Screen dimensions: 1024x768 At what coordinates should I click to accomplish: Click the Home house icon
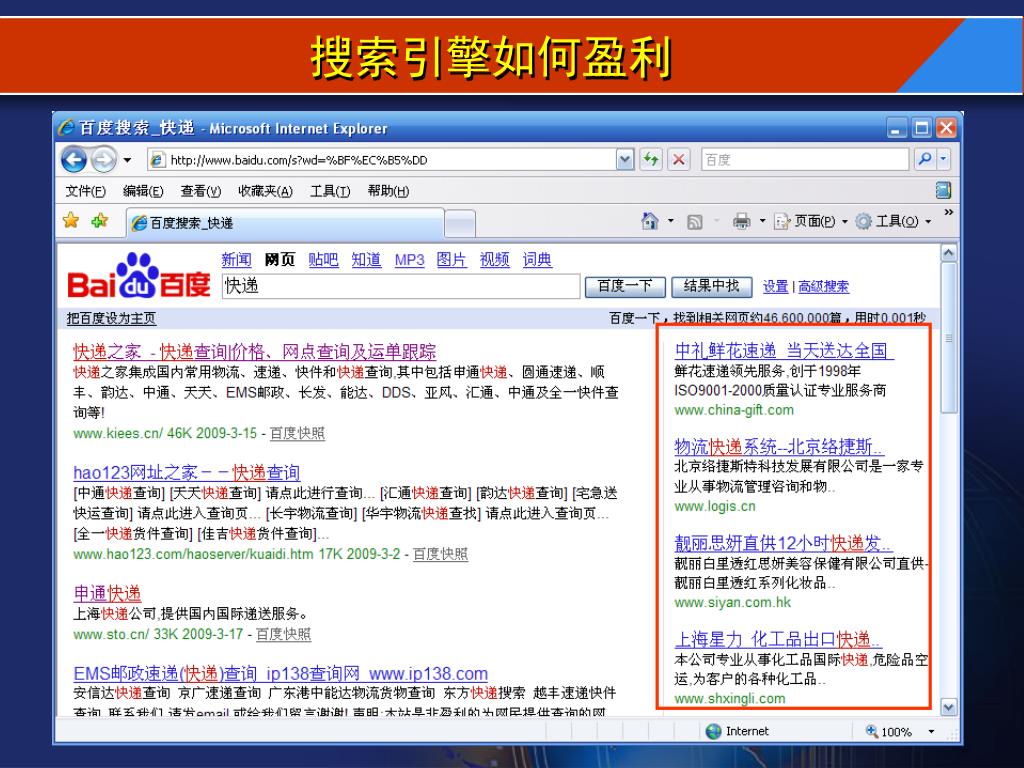tap(650, 221)
